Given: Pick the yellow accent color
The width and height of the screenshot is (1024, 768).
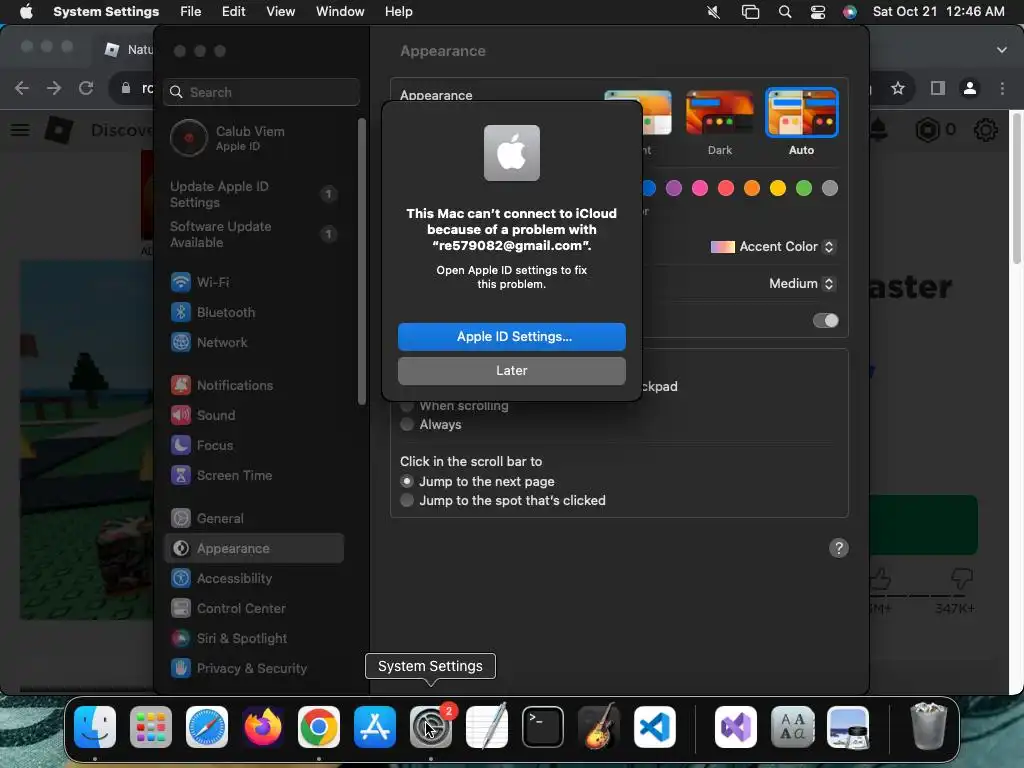Looking at the screenshot, I should [778, 189].
